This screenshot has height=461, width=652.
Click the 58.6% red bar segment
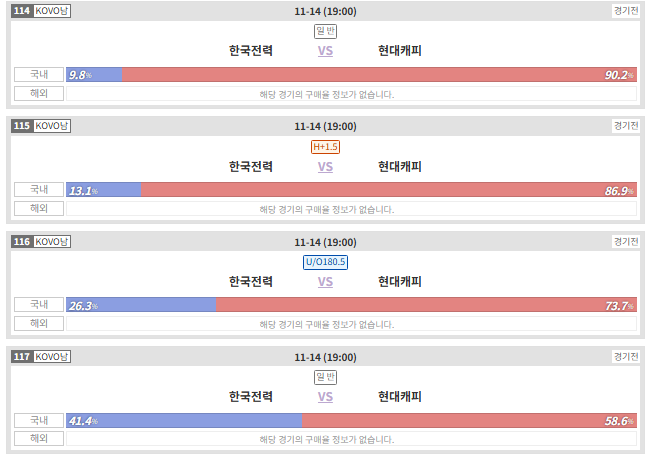click(469, 421)
